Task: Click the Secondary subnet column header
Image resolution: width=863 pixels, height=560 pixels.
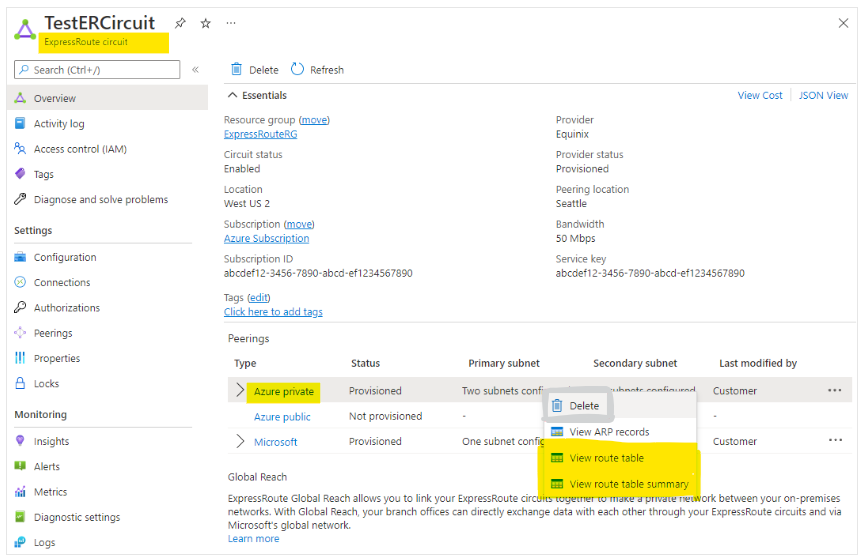Action: pos(635,363)
